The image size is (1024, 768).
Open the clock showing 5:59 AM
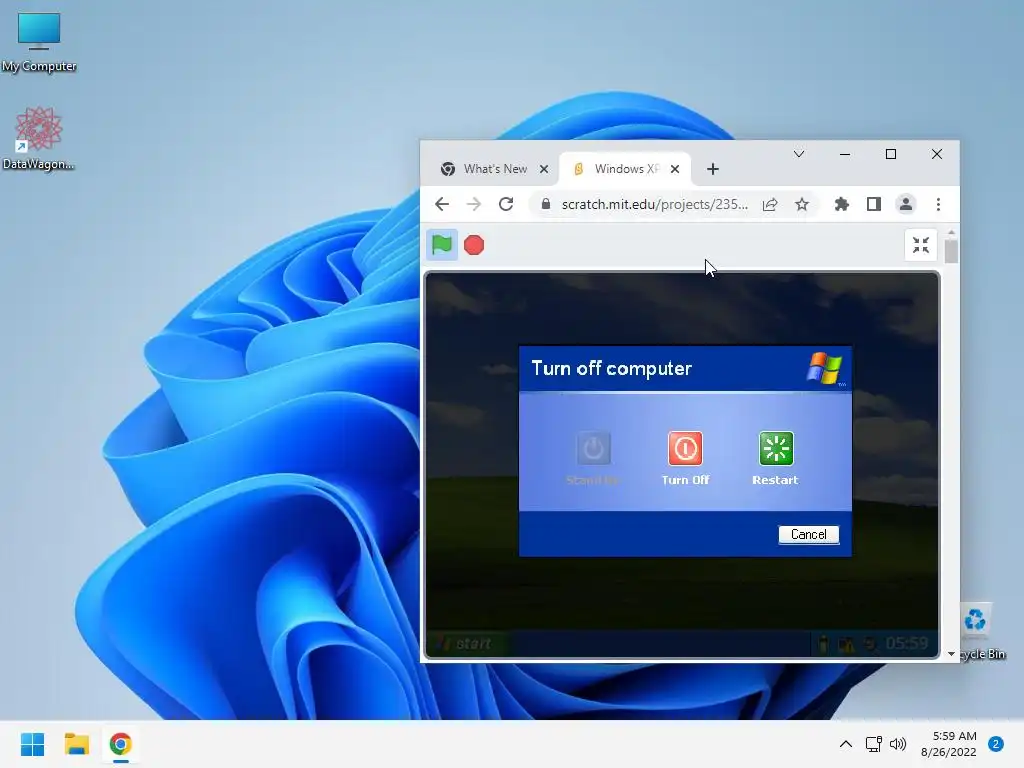(949, 744)
